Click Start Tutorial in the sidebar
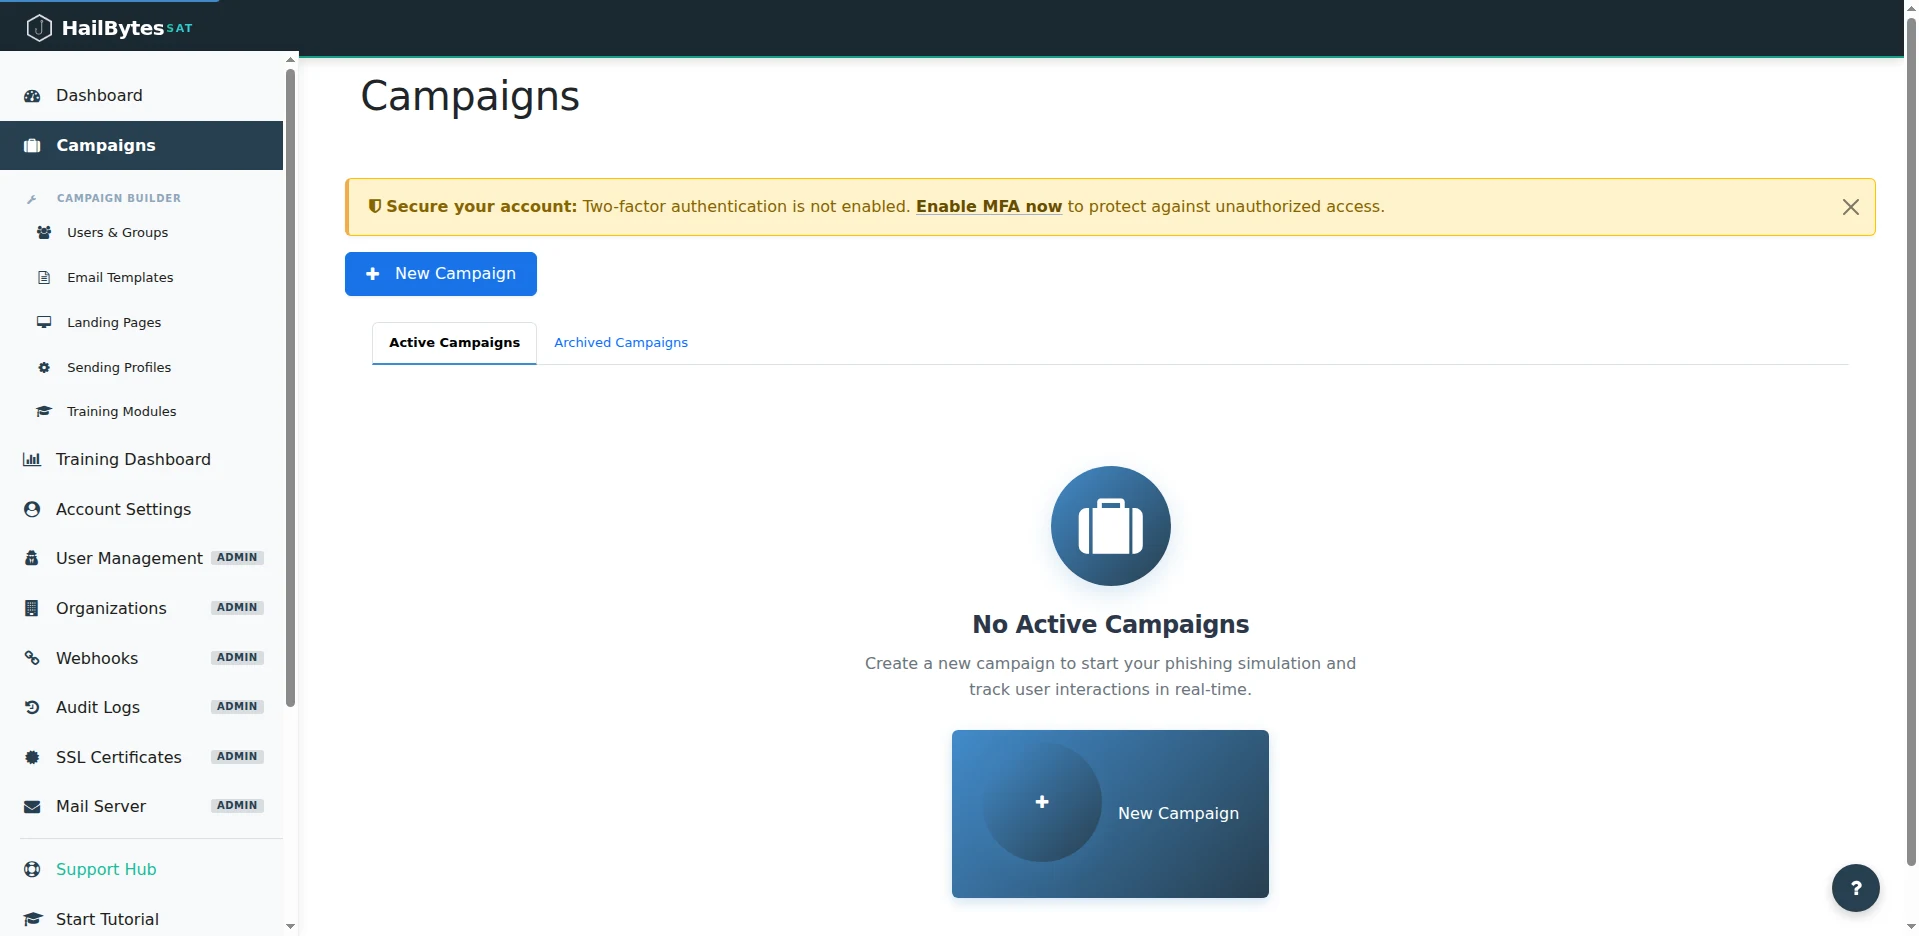This screenshot has width=1919, height=936. (x=107, y=918)
